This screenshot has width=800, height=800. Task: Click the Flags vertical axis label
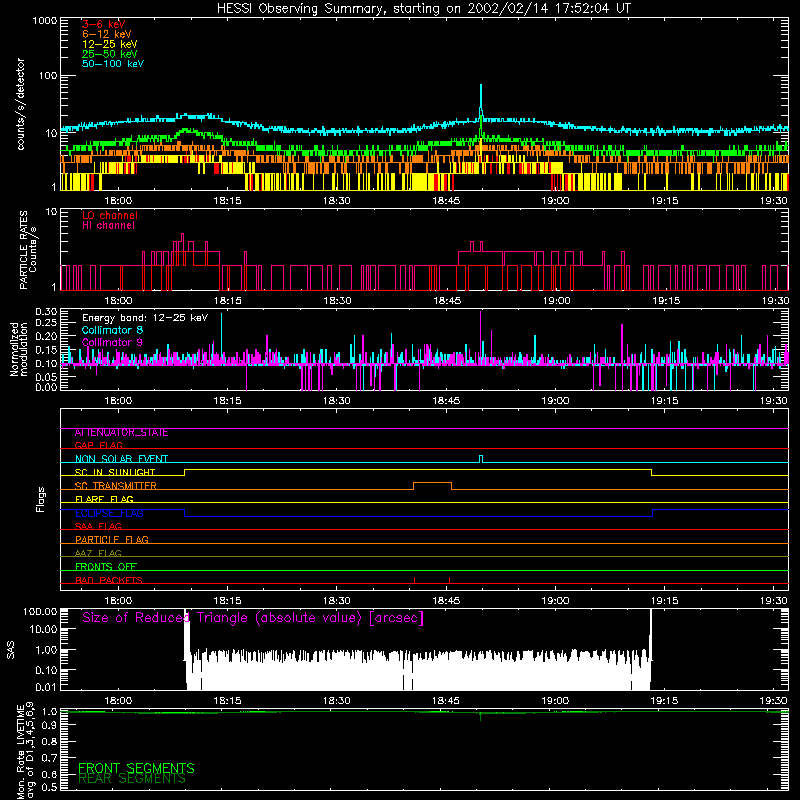[40, 499]
